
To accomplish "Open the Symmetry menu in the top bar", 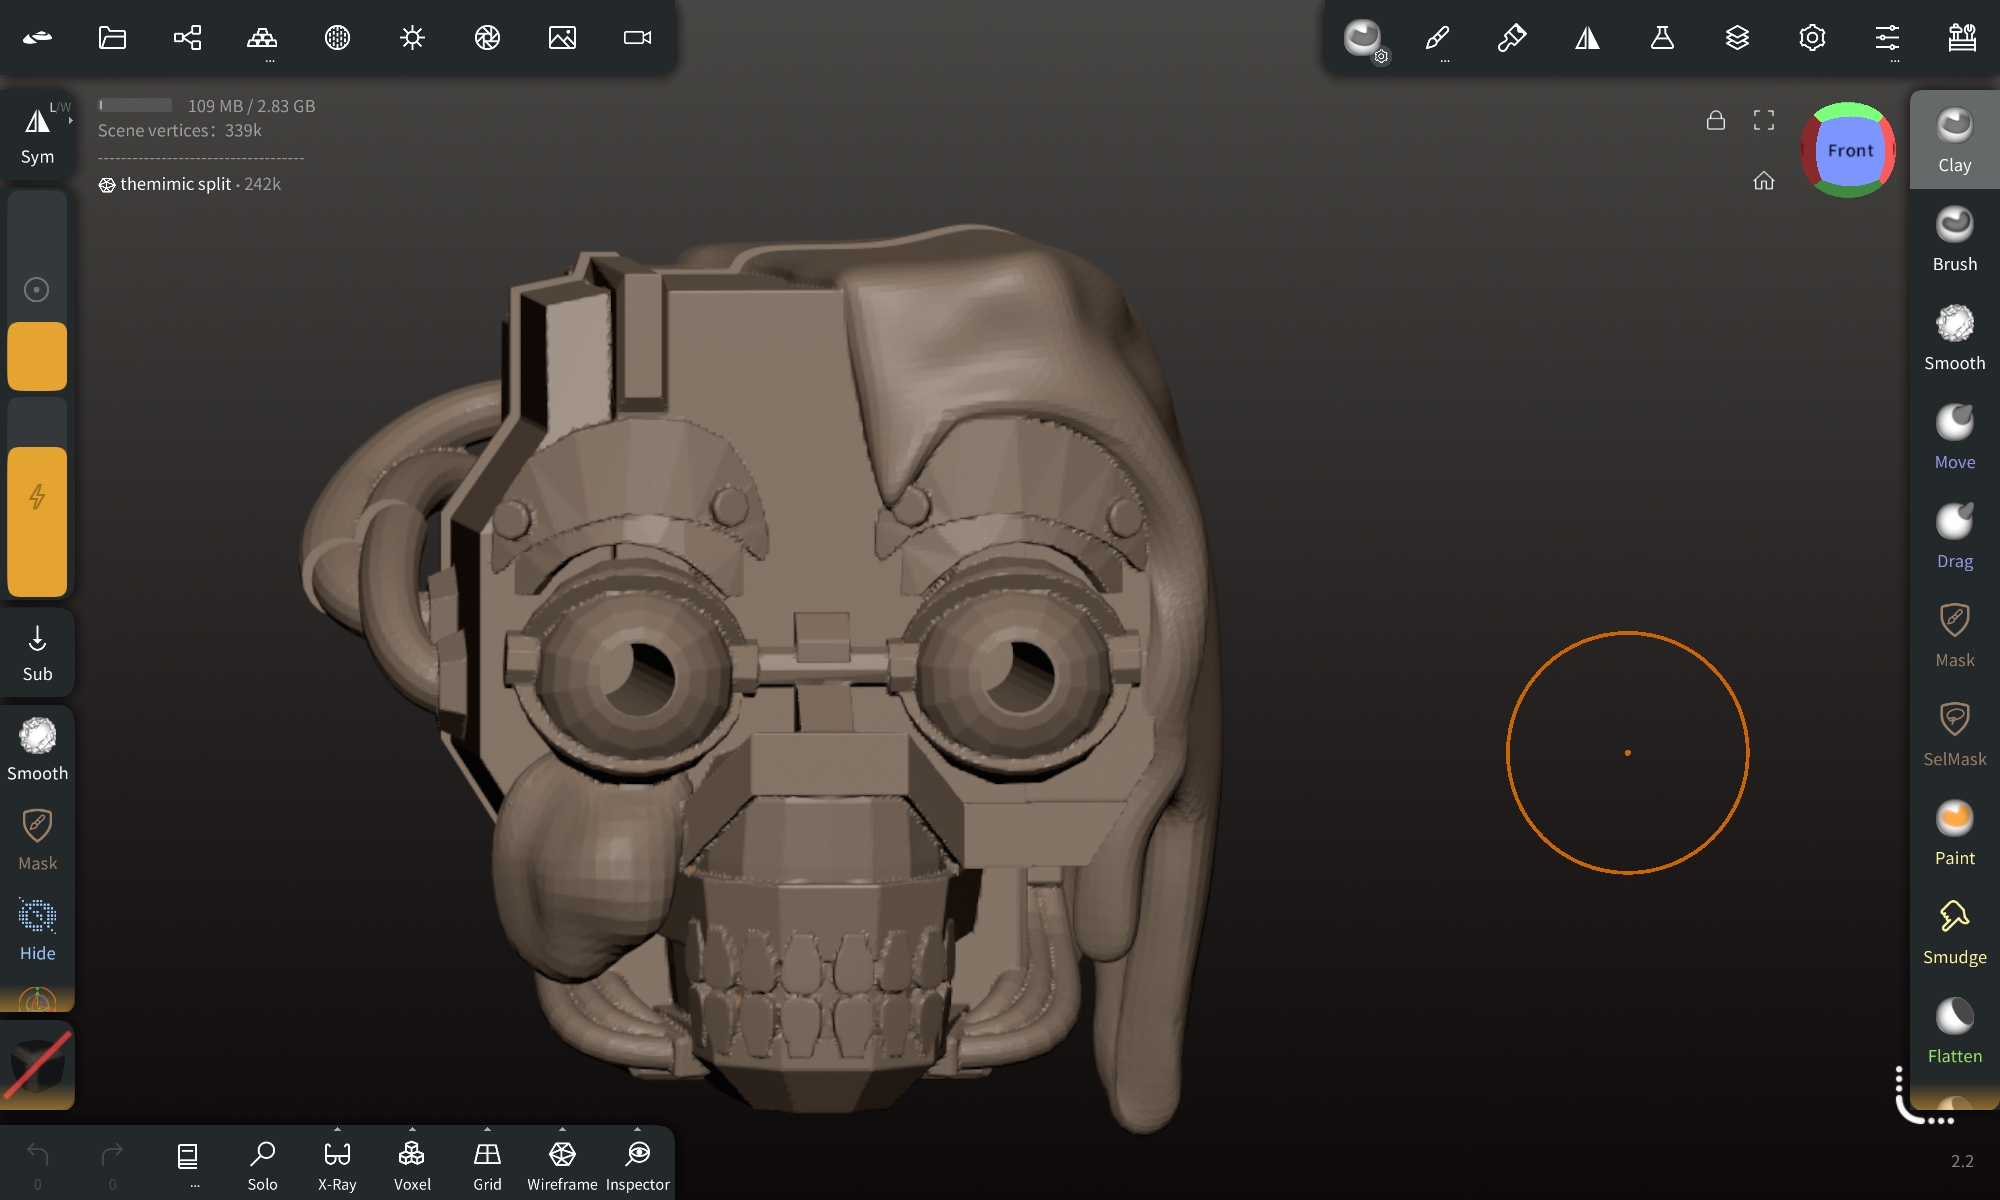I will (1587, 38).
